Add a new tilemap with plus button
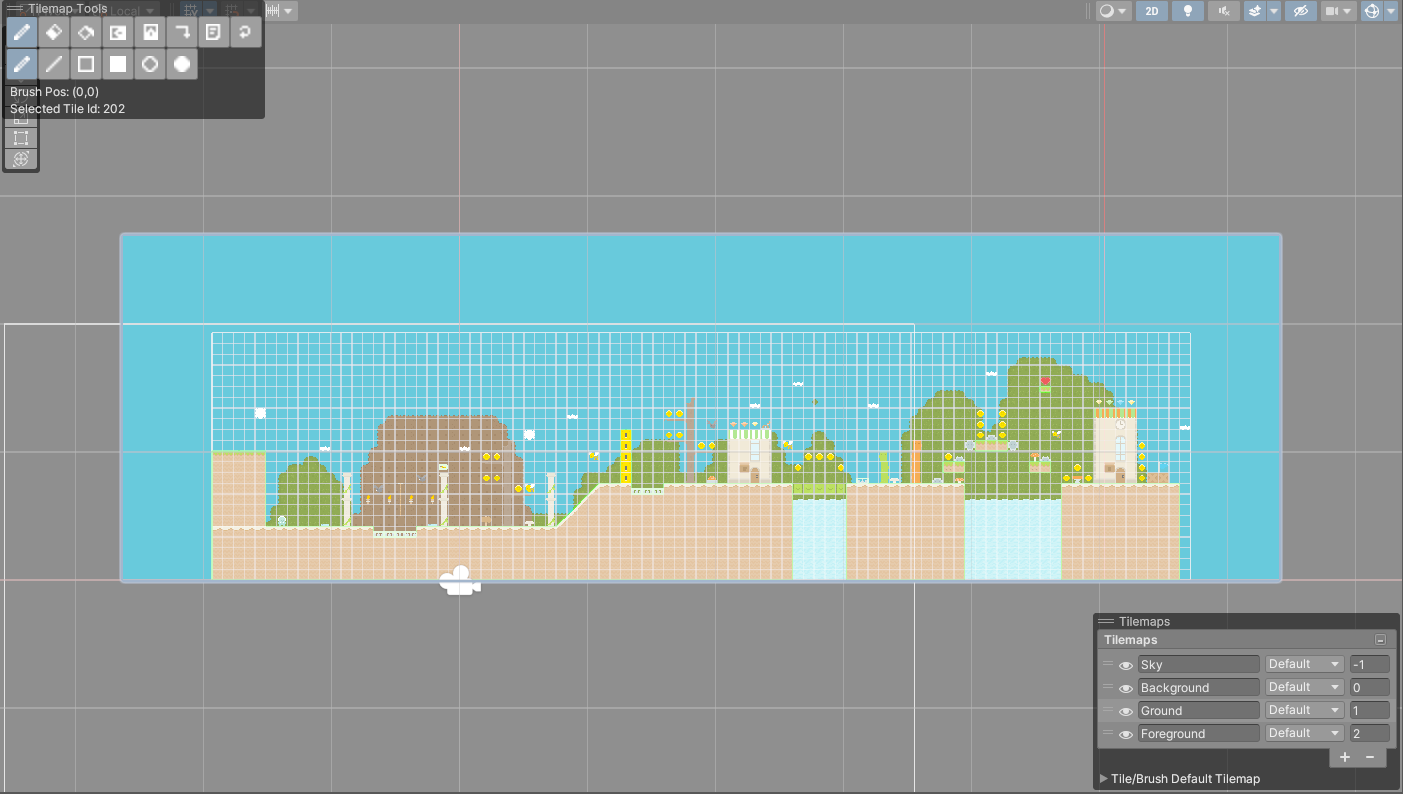1403x794 pixels. pos(1345,757)
